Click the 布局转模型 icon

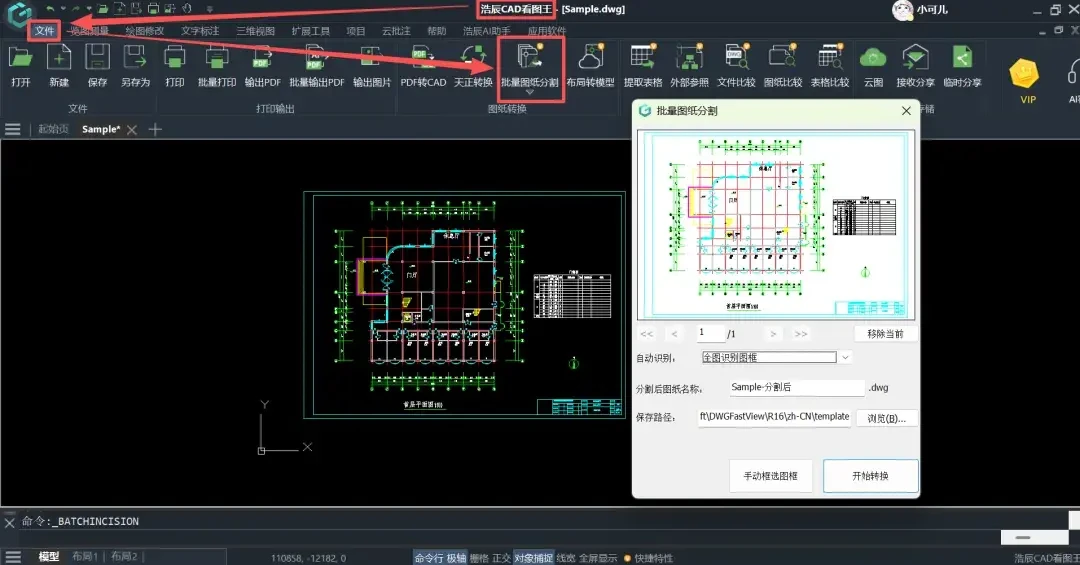click(590, 58)
